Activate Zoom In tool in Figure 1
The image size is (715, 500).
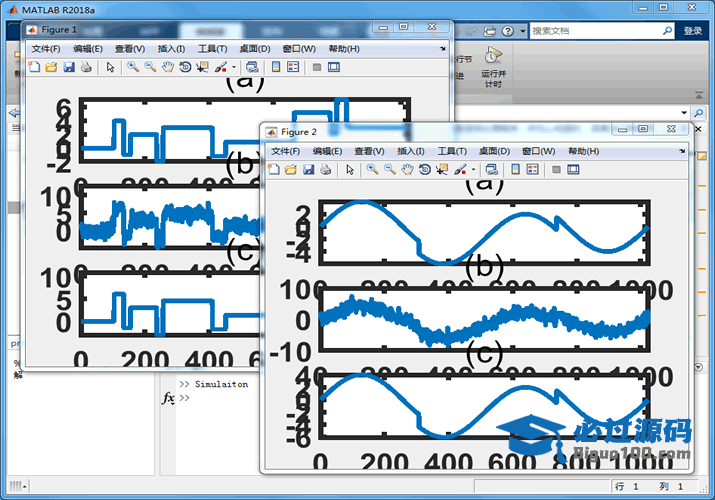click(133, 67)
